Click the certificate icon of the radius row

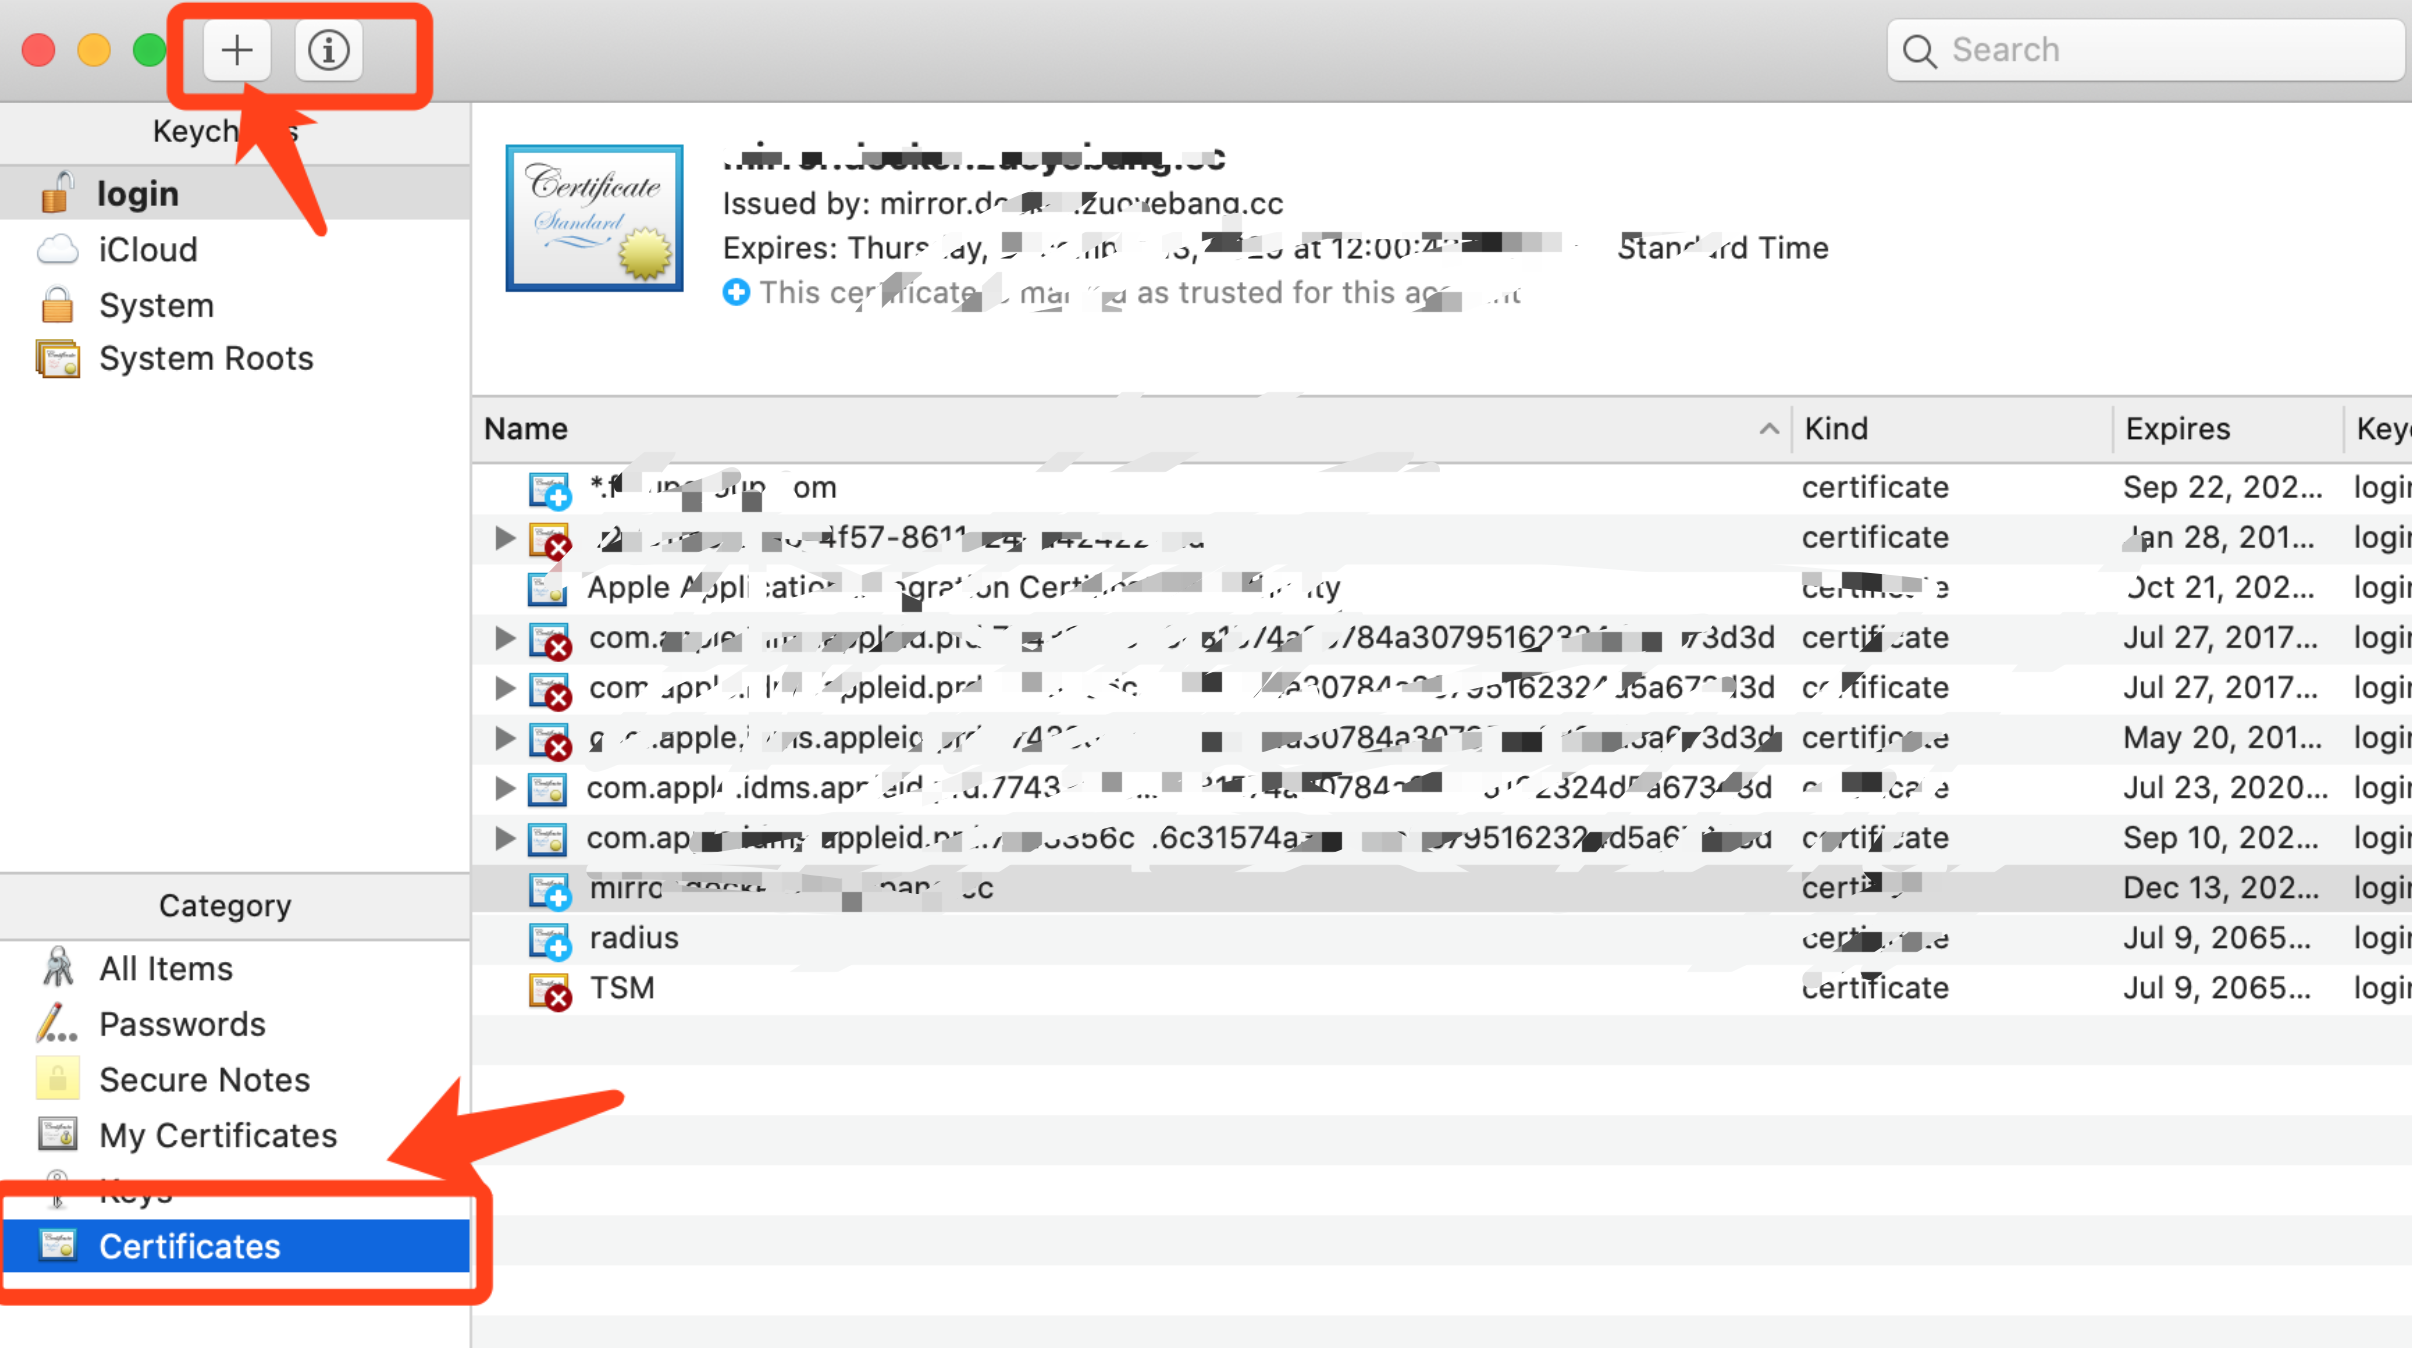point(549,940)
